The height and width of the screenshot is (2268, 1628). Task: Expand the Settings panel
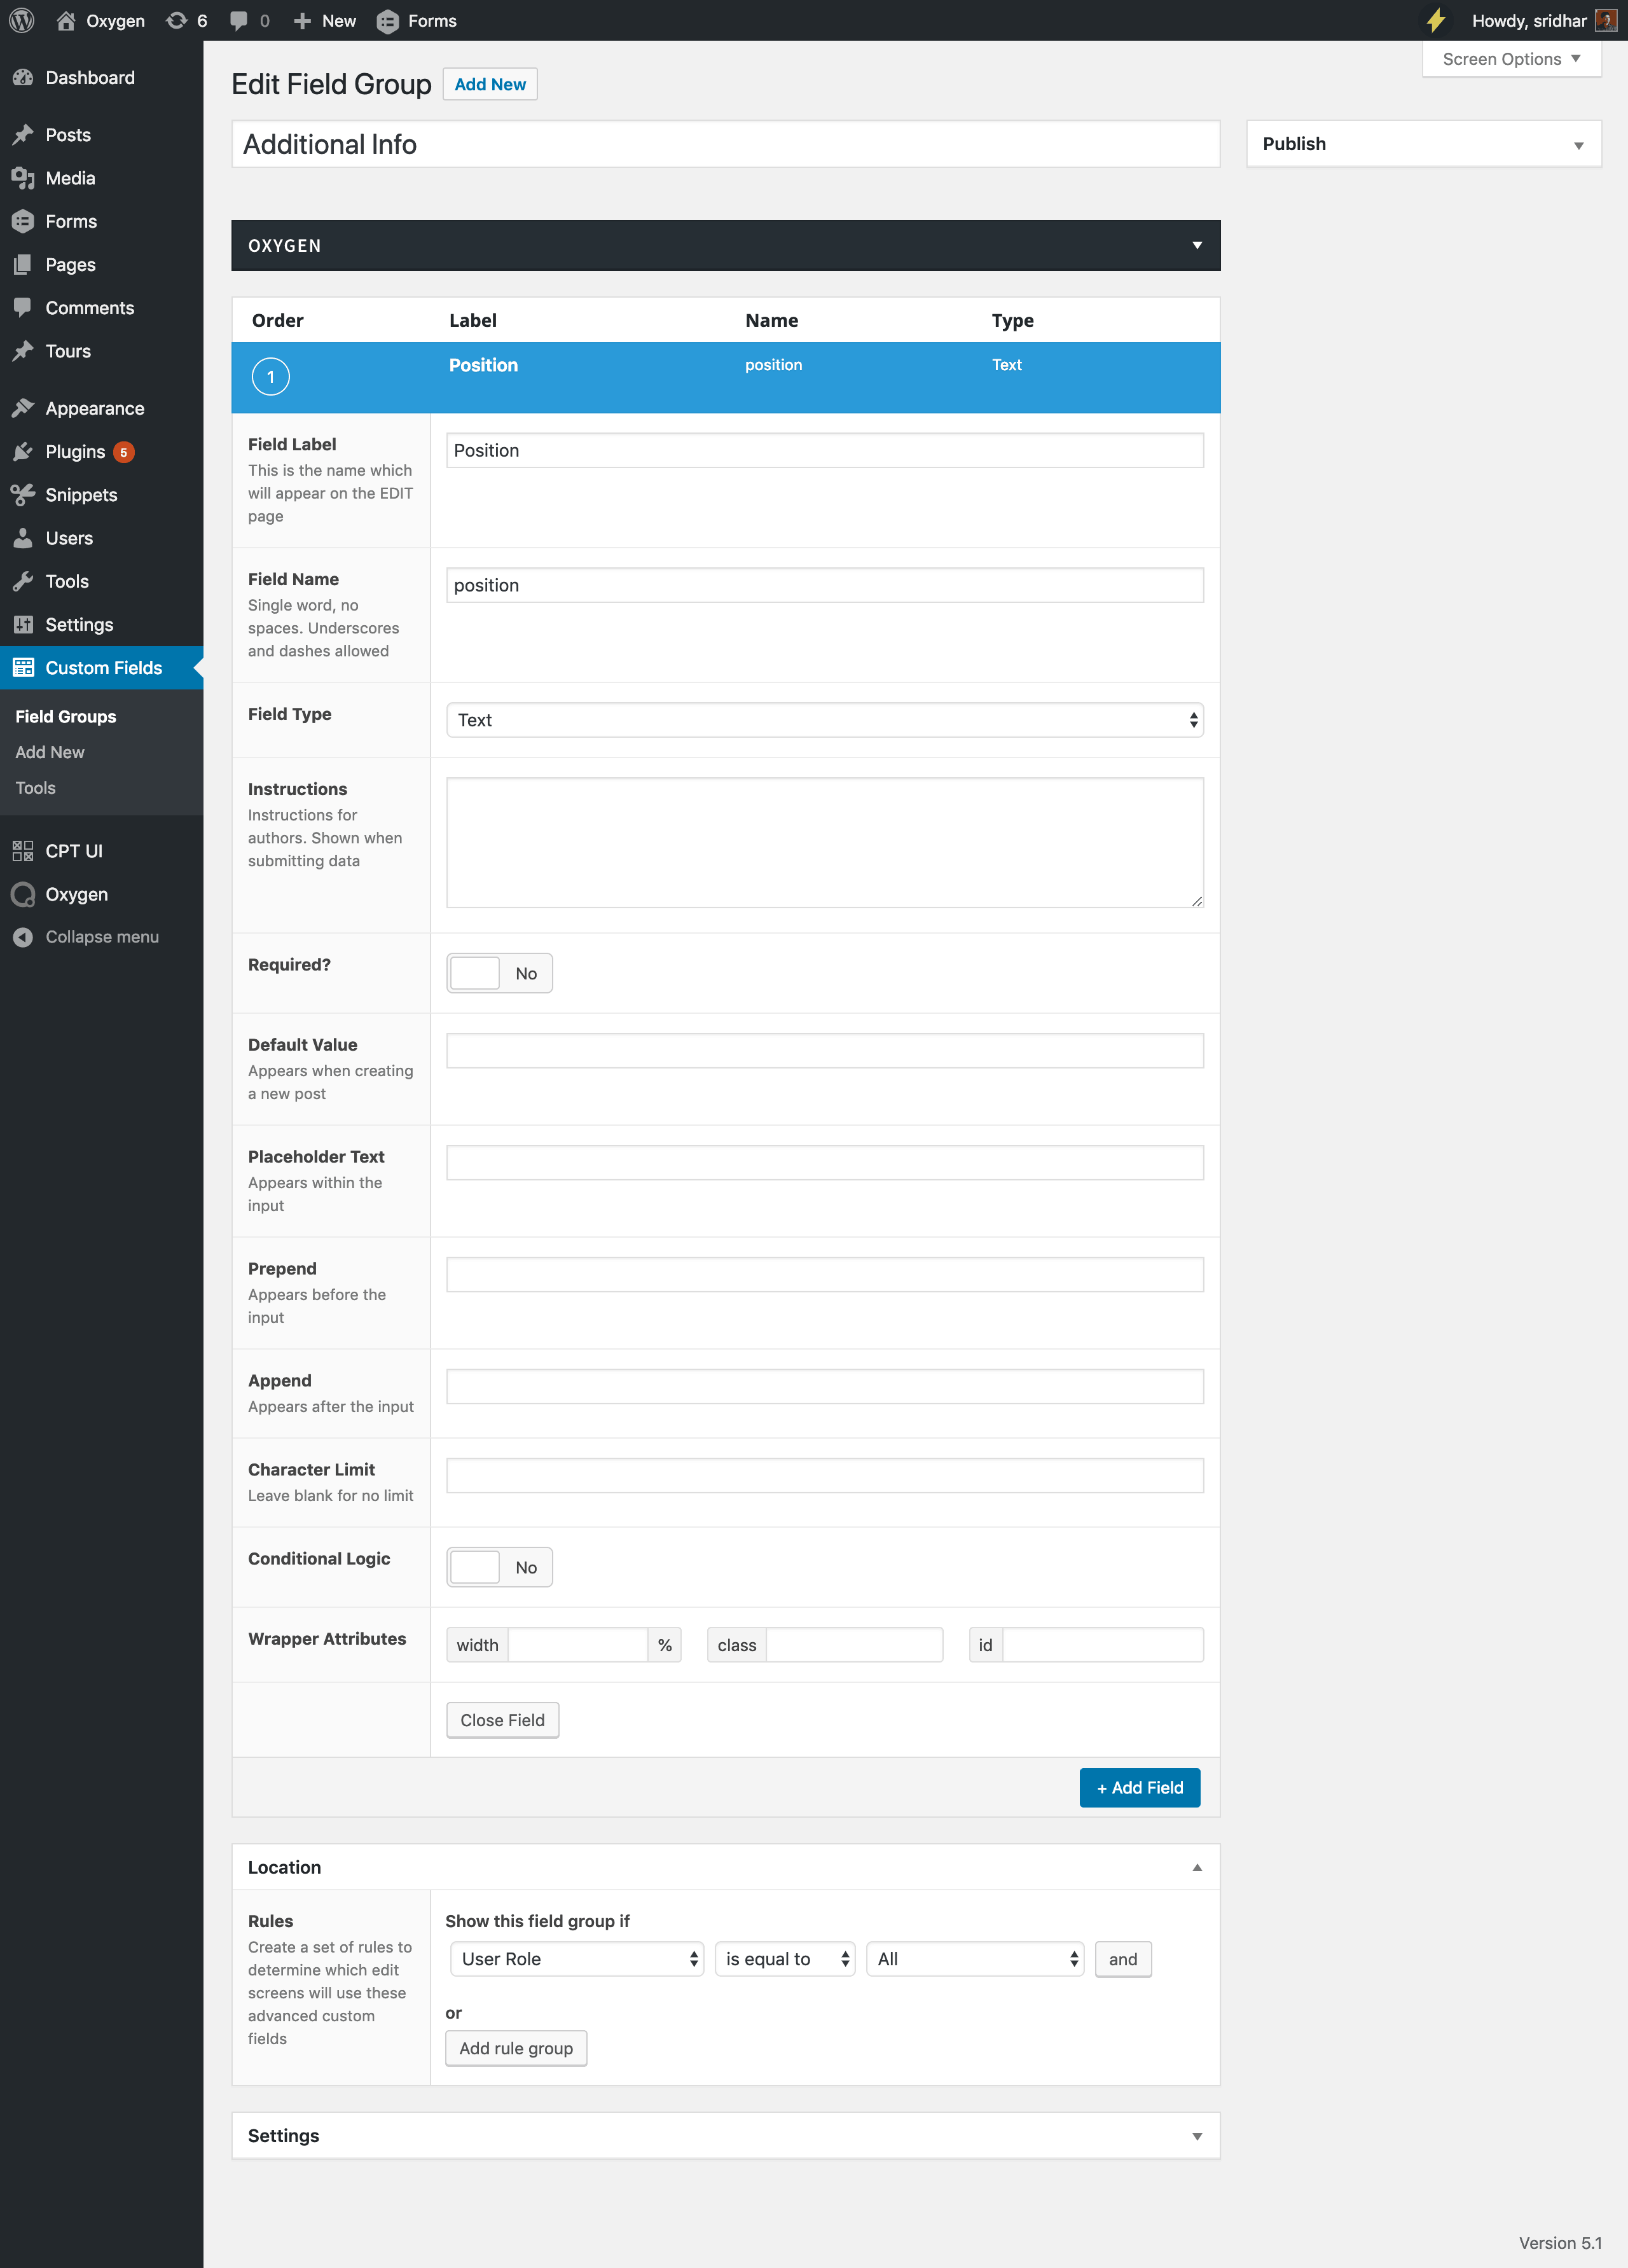(1197, 2136)
